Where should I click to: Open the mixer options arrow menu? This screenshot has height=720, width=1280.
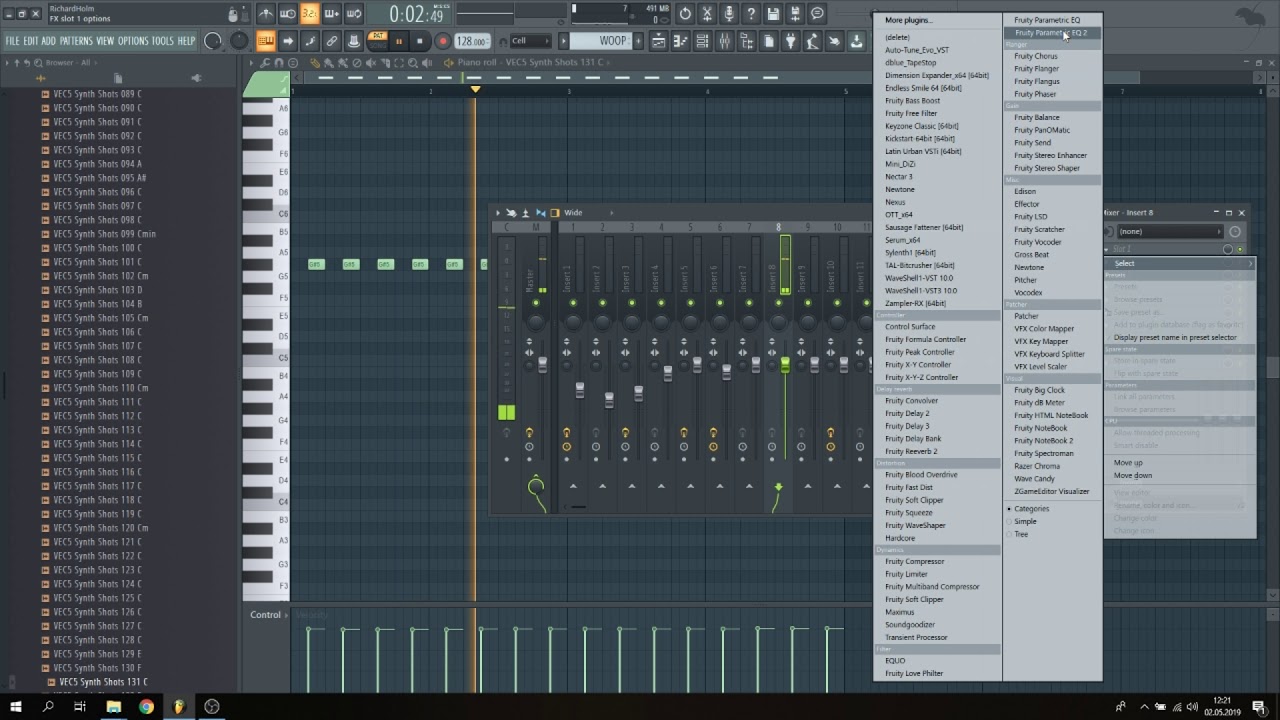click(497, 213)
